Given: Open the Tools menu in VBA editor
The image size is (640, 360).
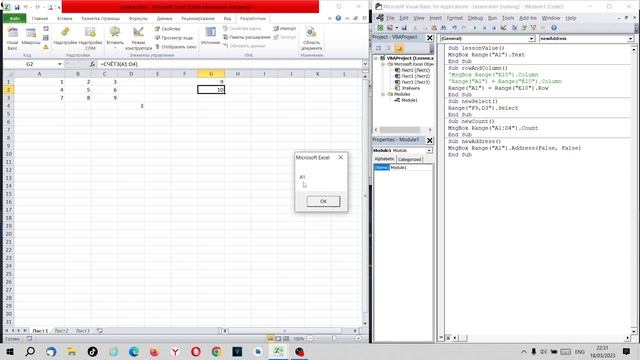Looking at the screenshot, I should click(x=508, y=18).
